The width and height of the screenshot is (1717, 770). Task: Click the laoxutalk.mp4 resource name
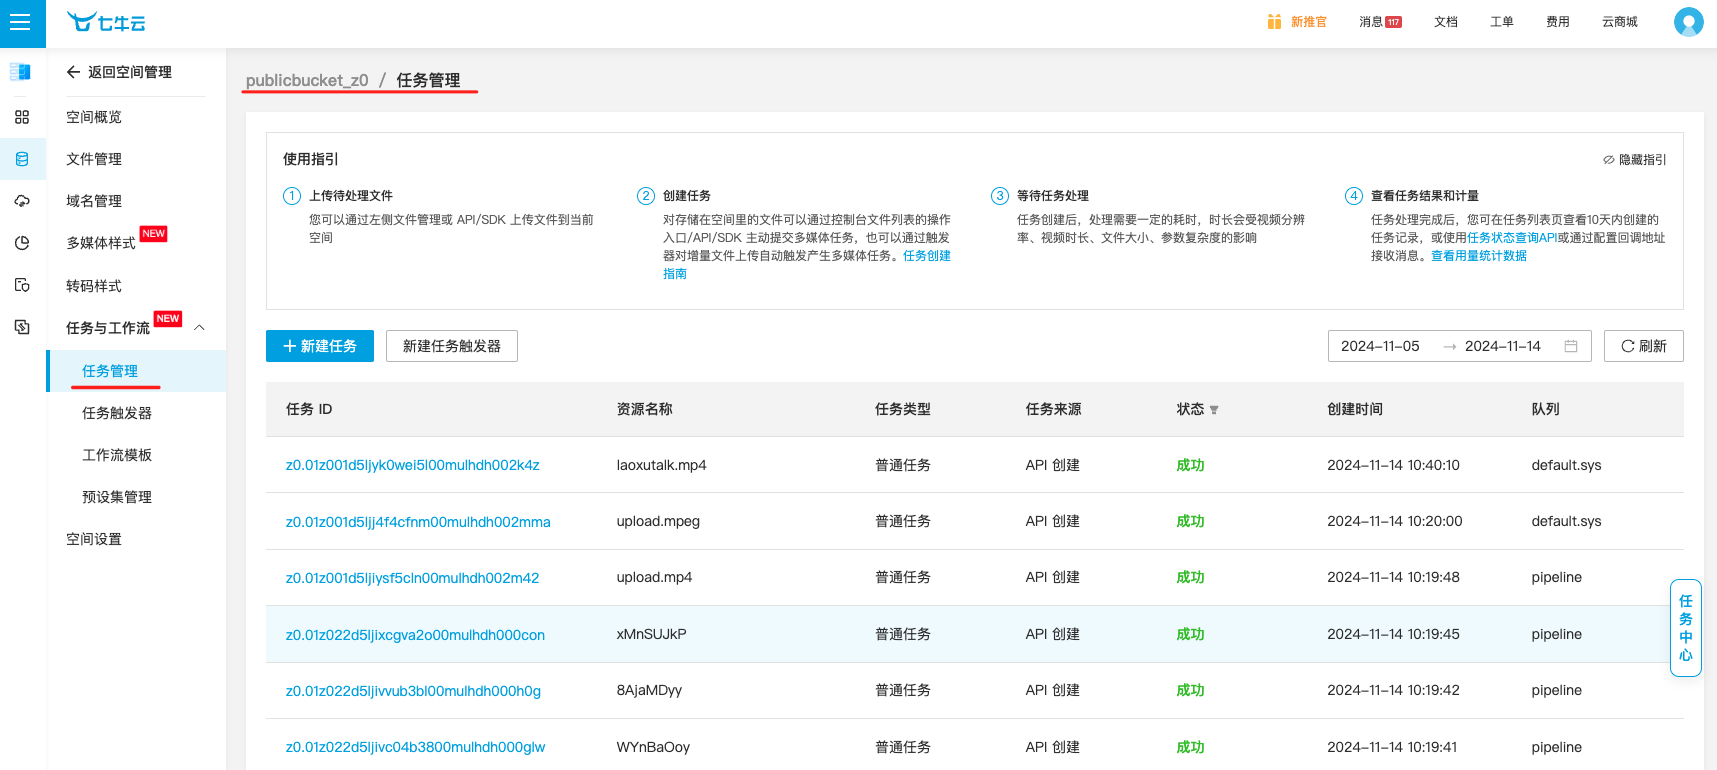coord(662,465)
